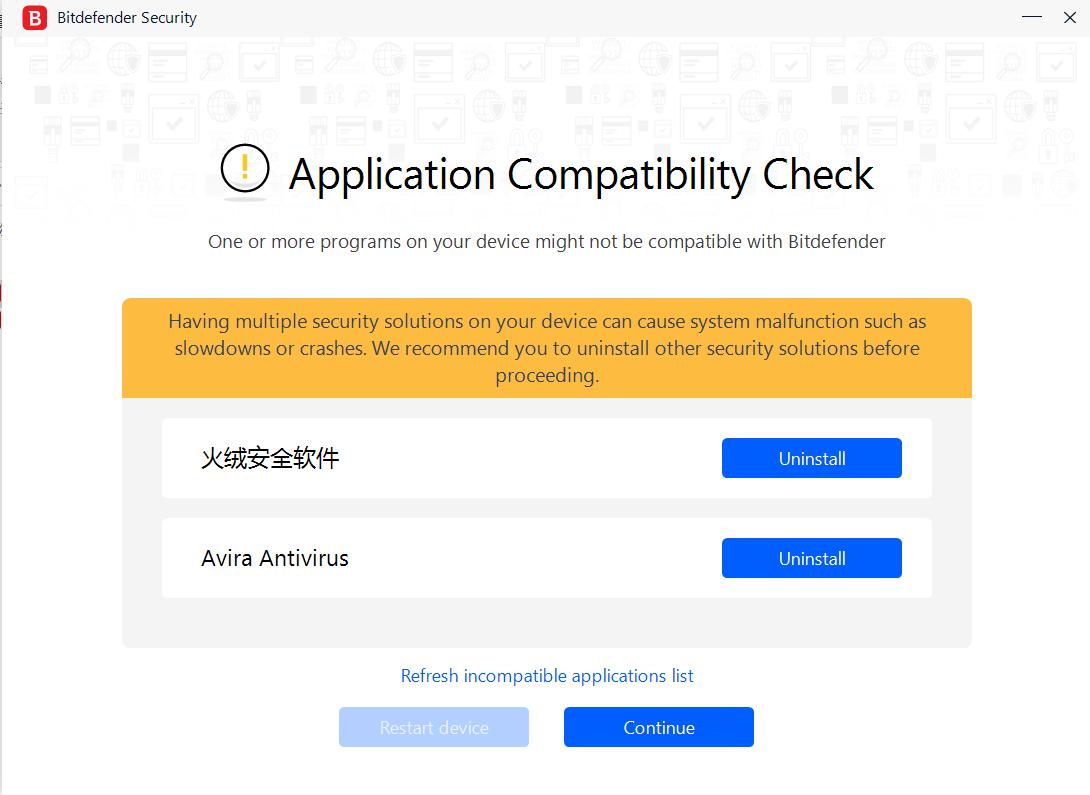Screen dimensions: 1090x795
Task: Click the Application Compatibility Check heading
Action: pyautogui.click(x=581, y=175)
